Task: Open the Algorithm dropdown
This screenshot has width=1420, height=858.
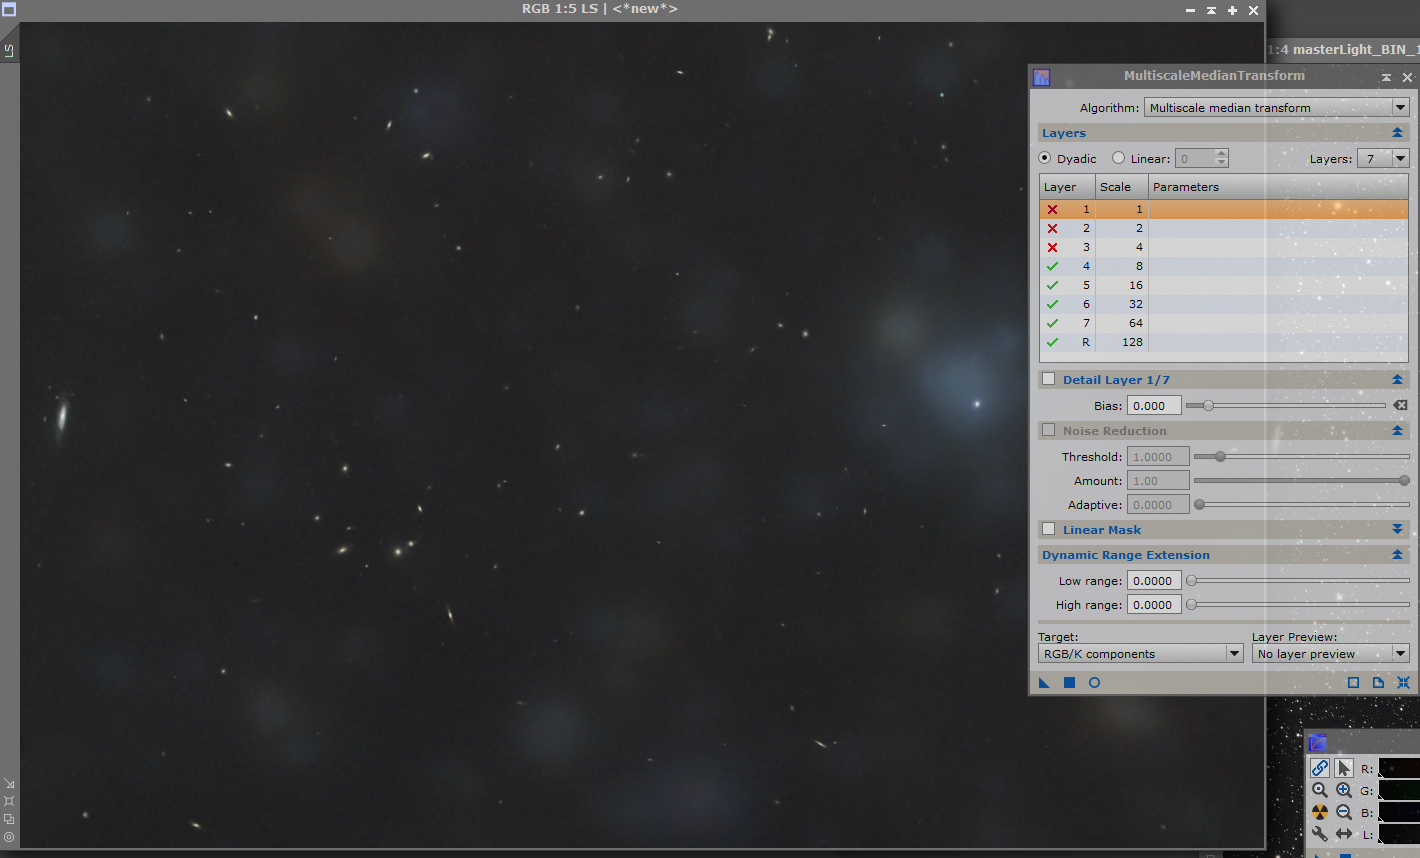Action: pyautogui.click(x=1276, y=107)
